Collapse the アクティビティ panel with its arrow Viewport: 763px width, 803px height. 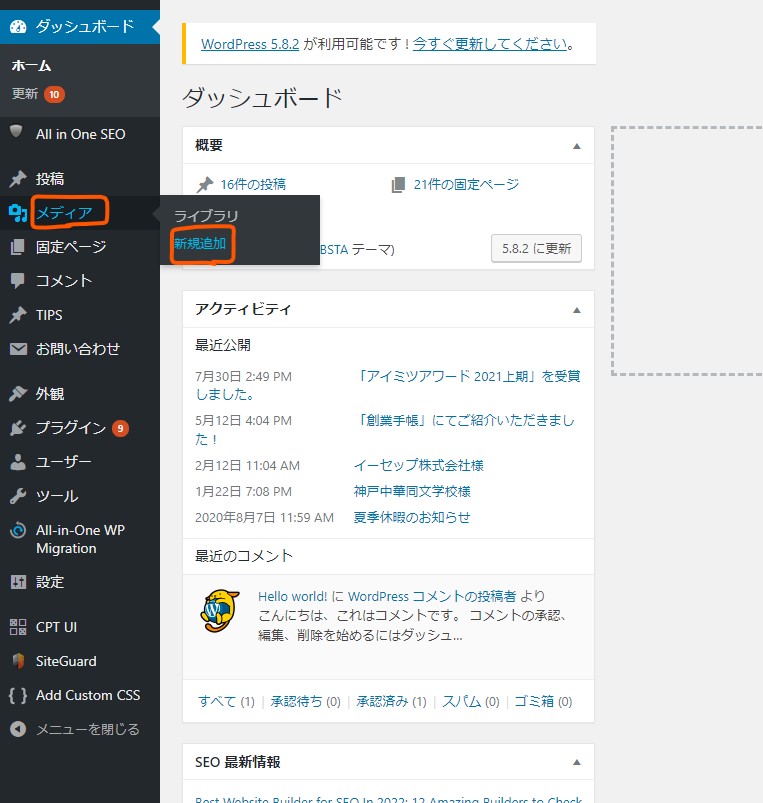(577, 310)
